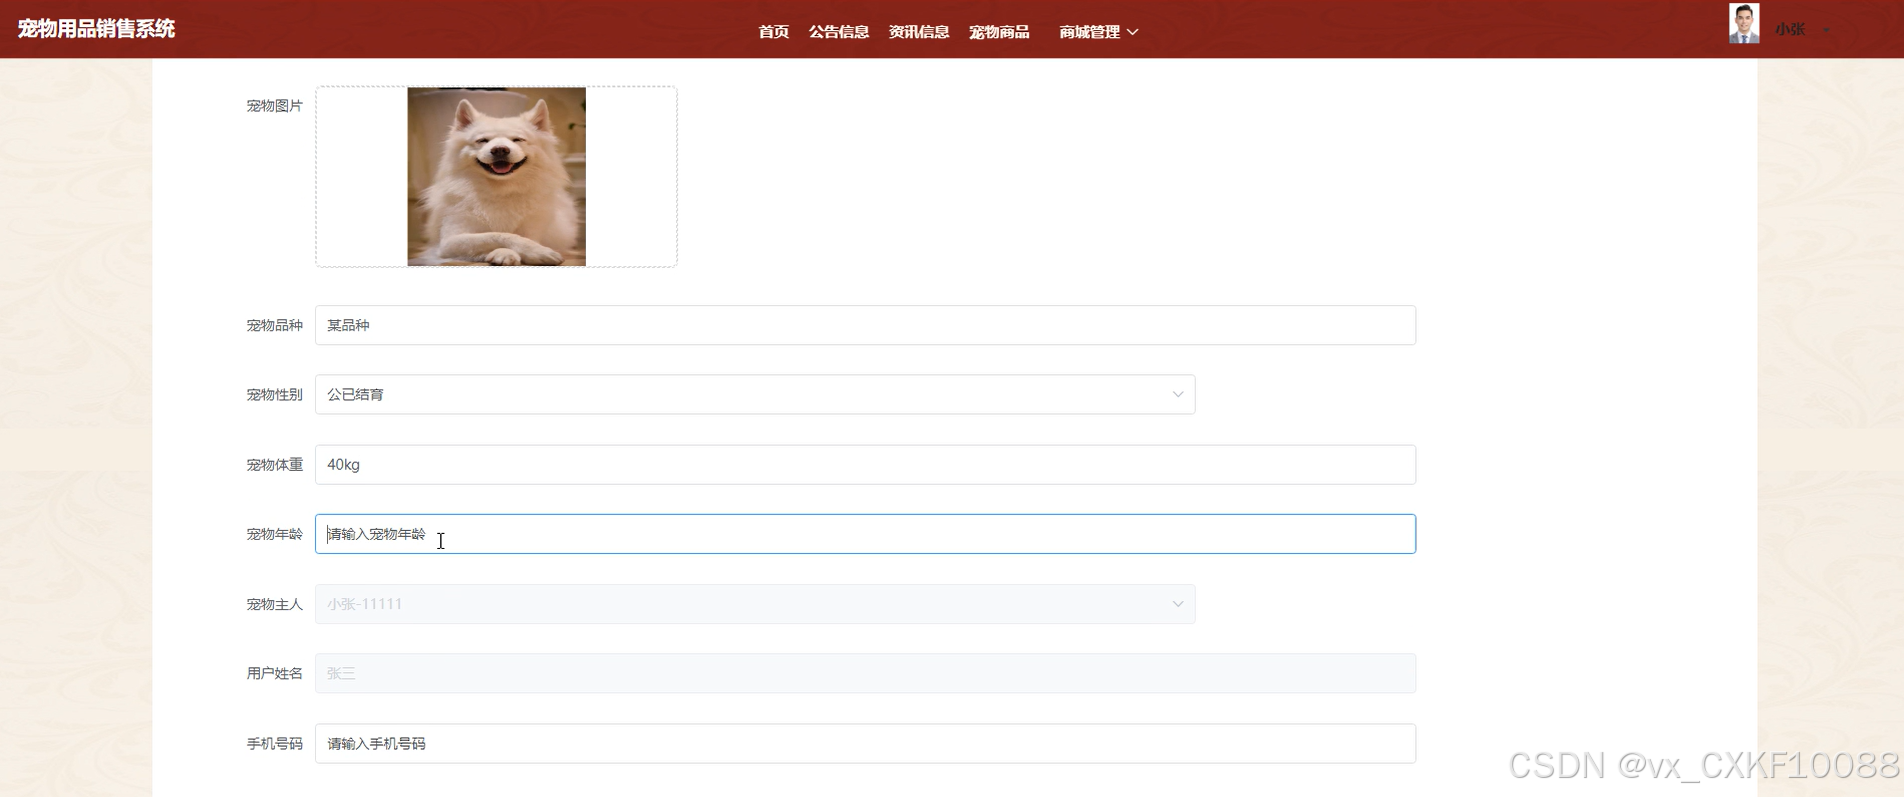The image size is (1904, 797).
Task: Open the 宠物性别 dropdown
Action: [755, 394]
